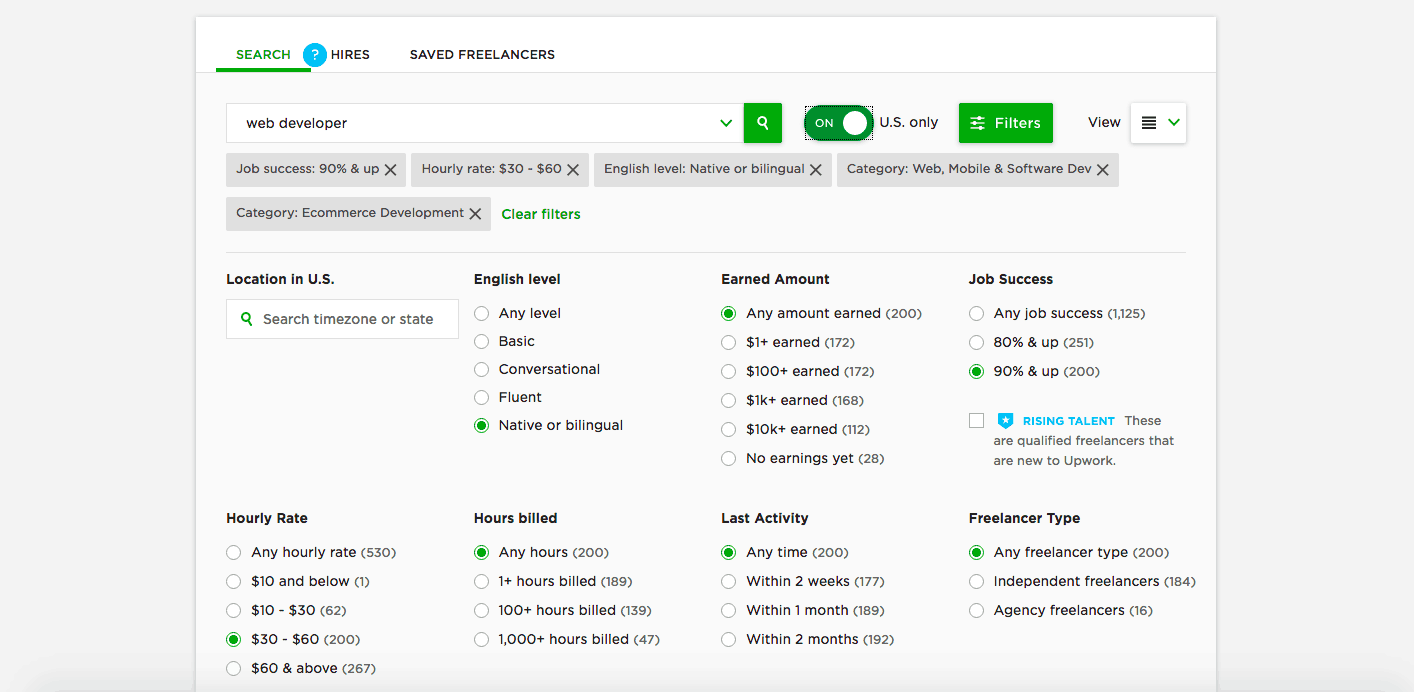Image resolution: width=1414 pixels, height=692 pixels.
Task: Click the Rising Talent badge icon
Action: pos(1005,421)
